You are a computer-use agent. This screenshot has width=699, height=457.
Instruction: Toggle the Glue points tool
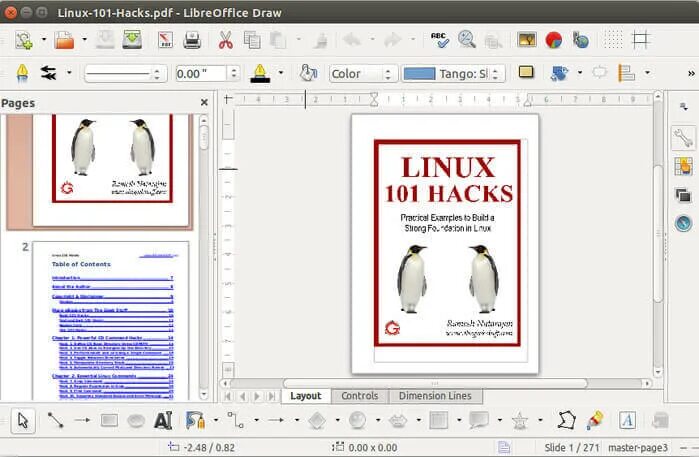coord(594,420)
